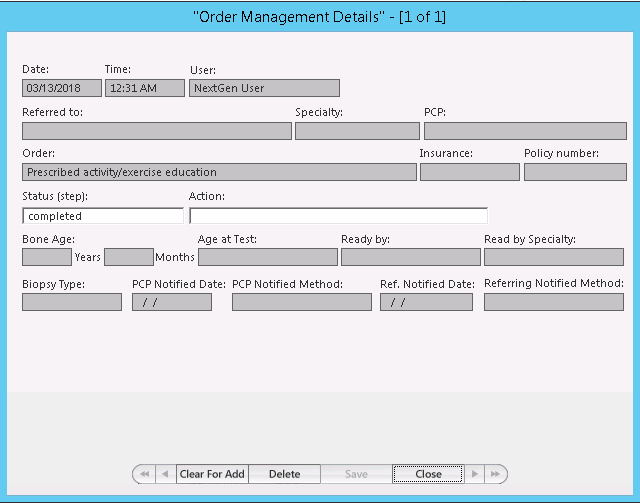Image resolution: width=640 pixels, height=503 pixels.
Task: Go to the first record arrow
Action: tap(144, 474)
